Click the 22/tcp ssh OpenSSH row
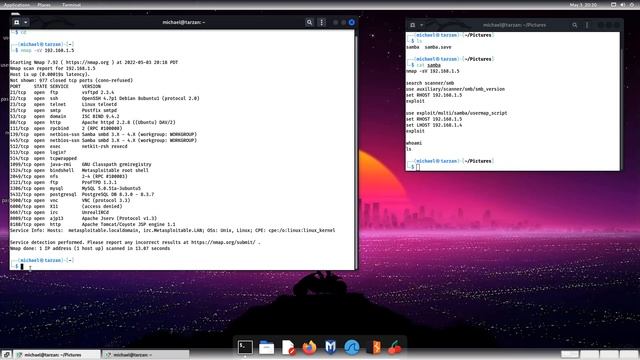This screenshot has height=360, width=640. tap(104, 98)
